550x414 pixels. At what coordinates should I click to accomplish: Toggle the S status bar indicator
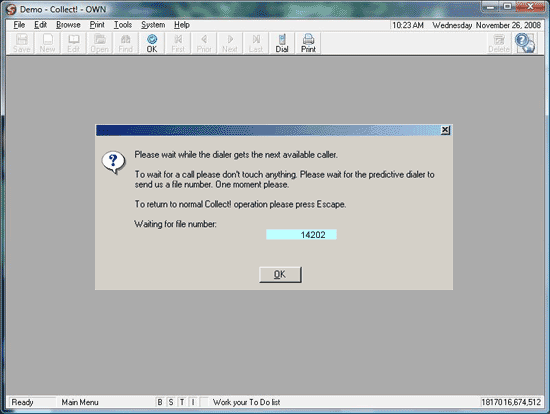coord(171,402)
